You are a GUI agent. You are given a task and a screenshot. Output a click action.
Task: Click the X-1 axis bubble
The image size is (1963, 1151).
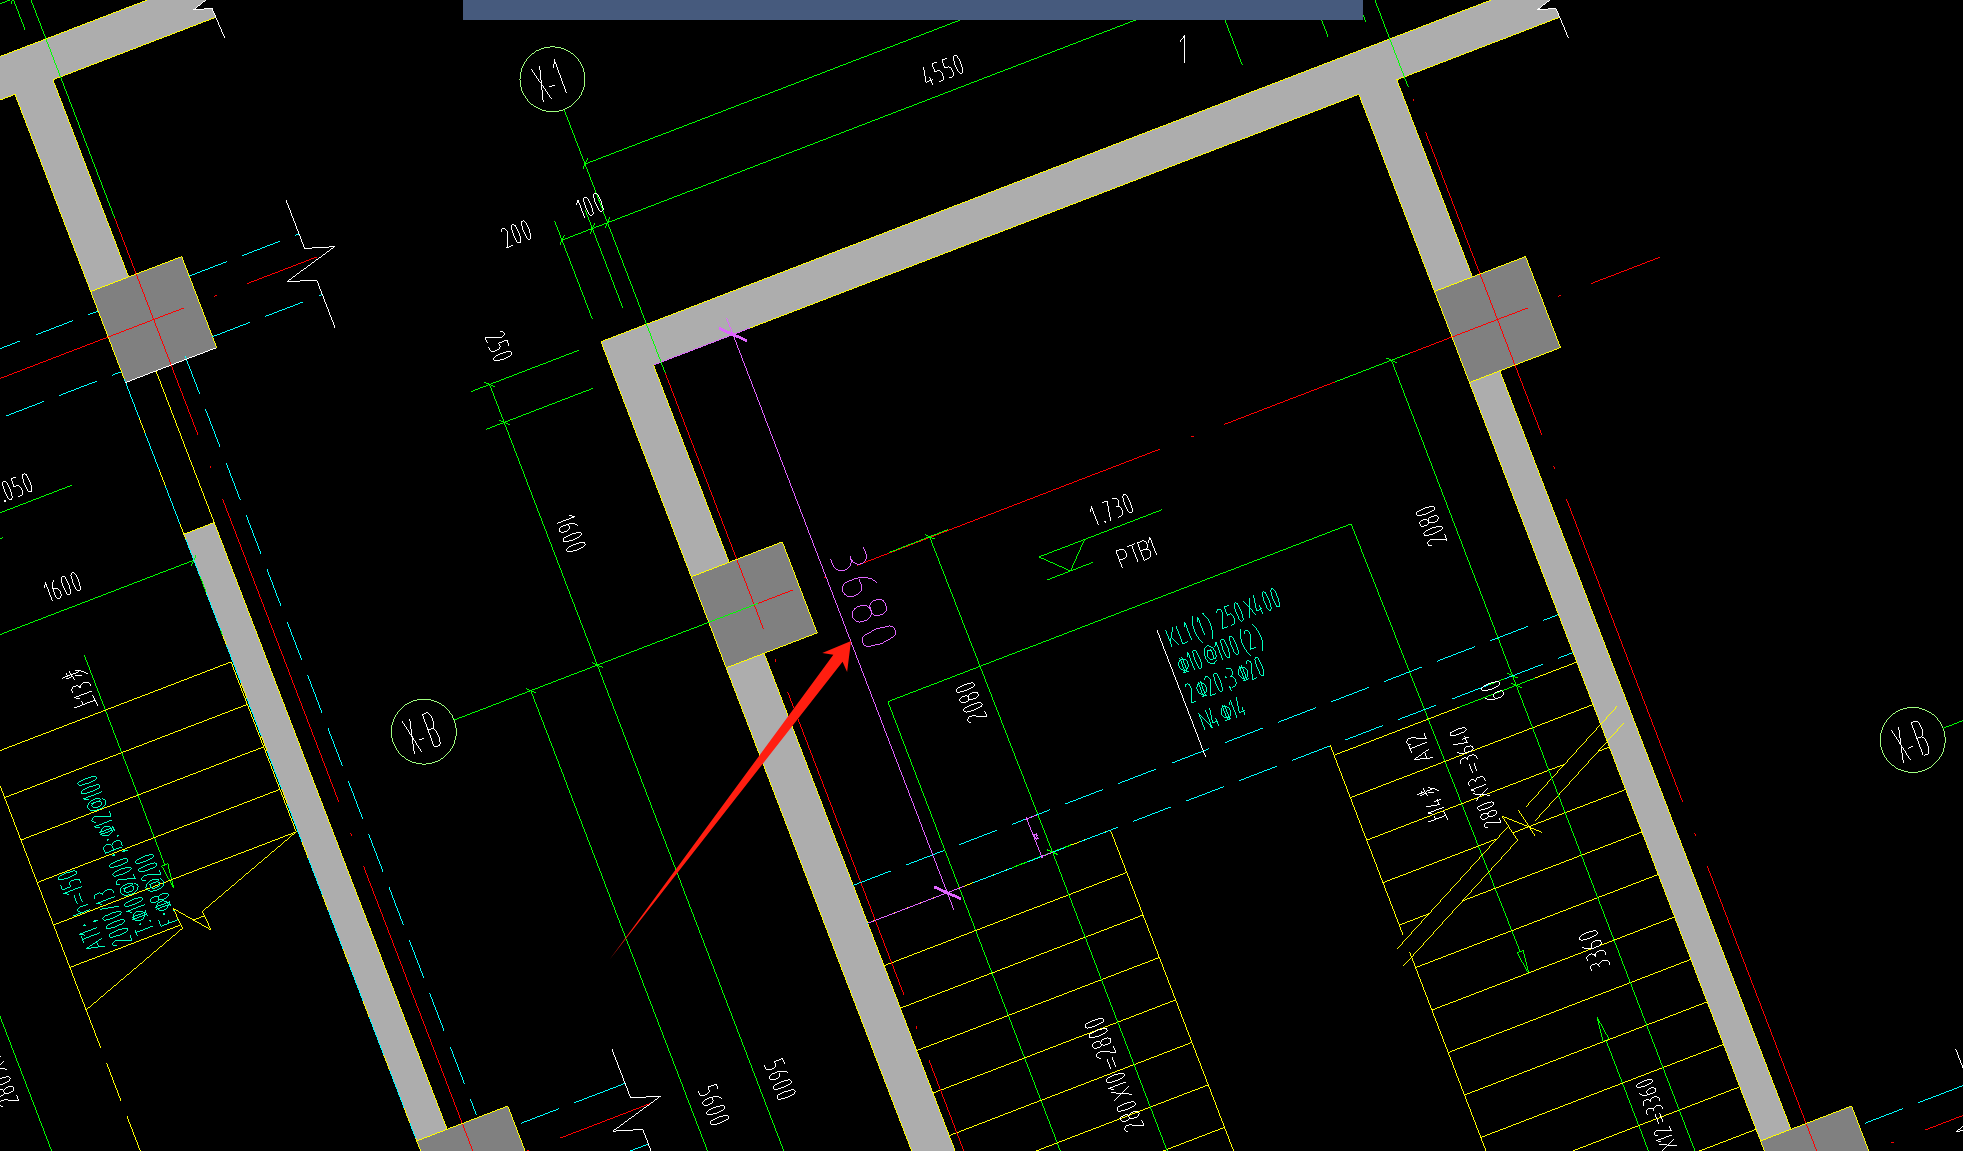552,79
